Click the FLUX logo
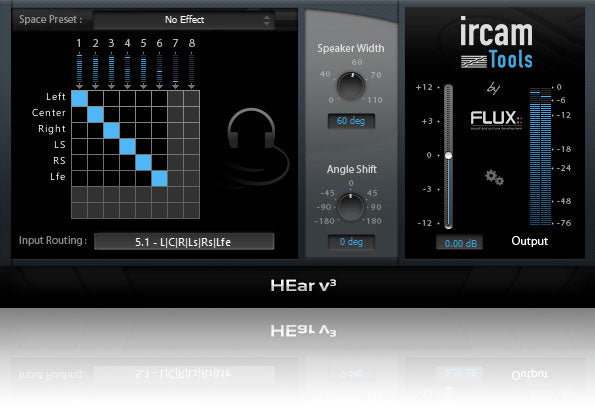The width and height of the screenshot is (595, 408). coord(496,120)
